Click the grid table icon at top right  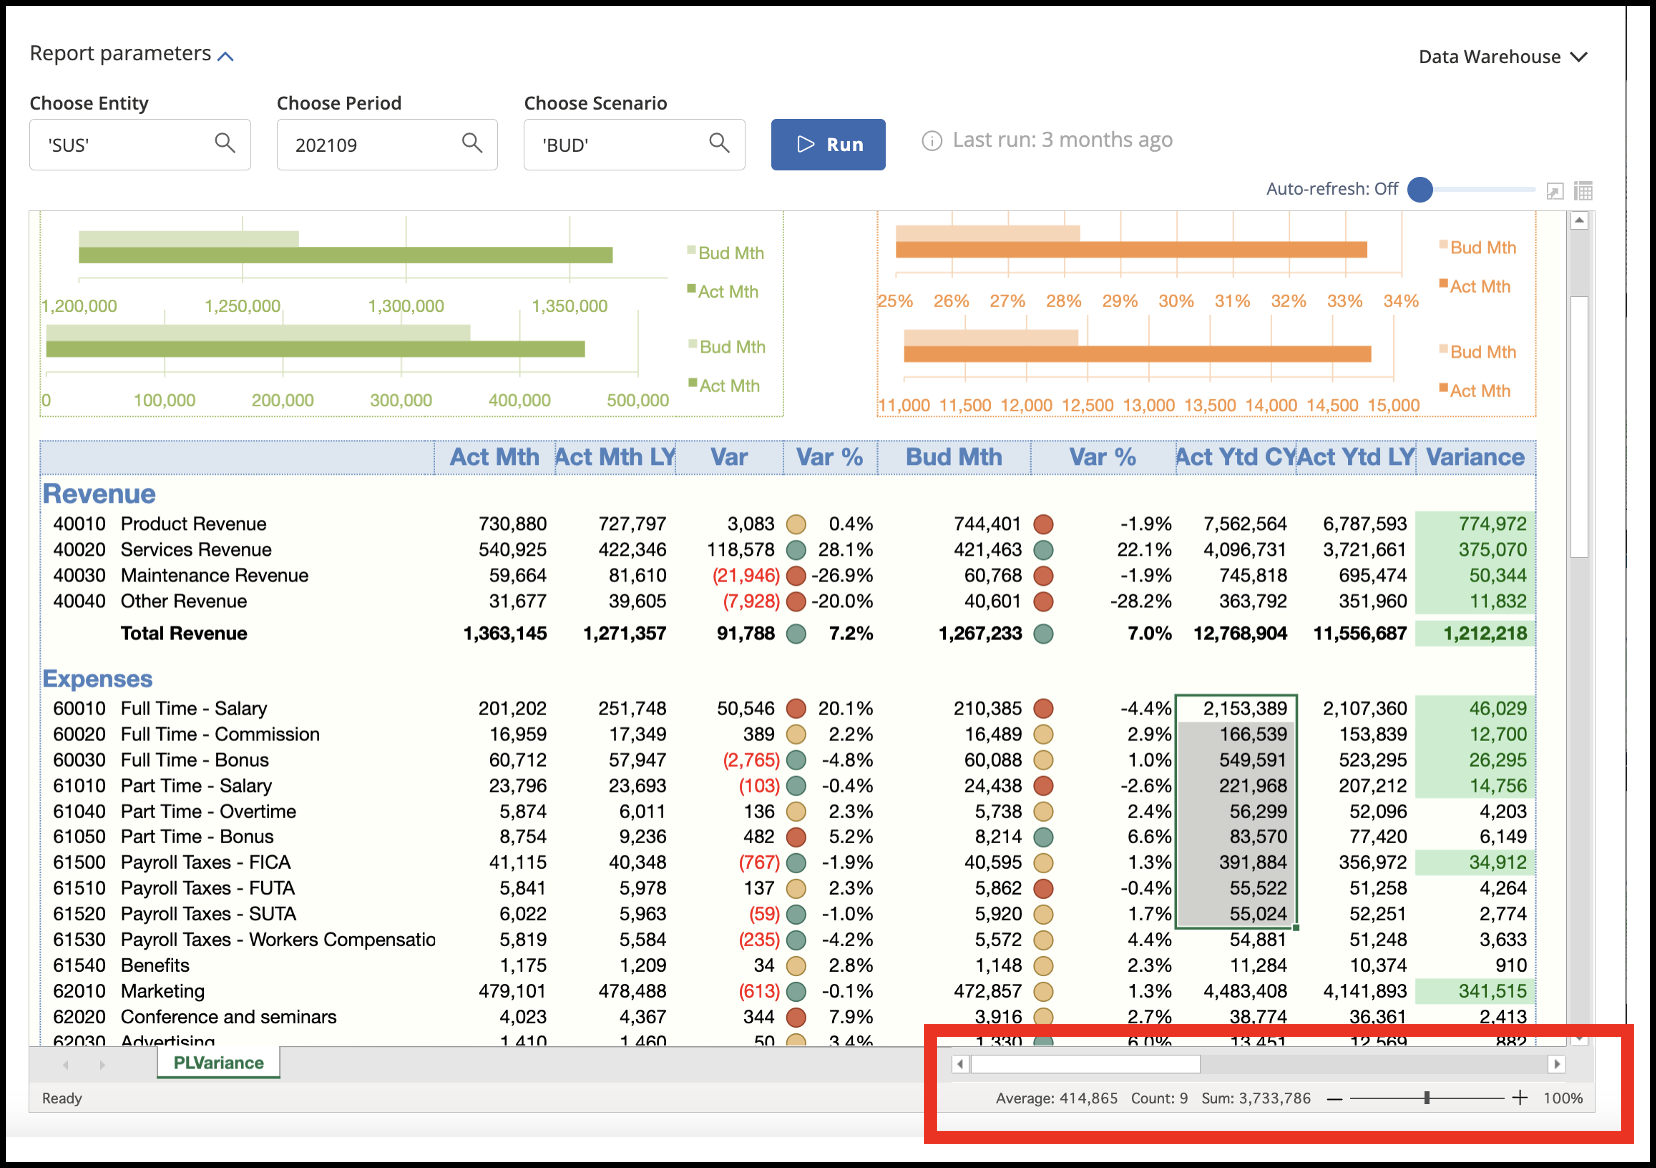coord(1583,191)
